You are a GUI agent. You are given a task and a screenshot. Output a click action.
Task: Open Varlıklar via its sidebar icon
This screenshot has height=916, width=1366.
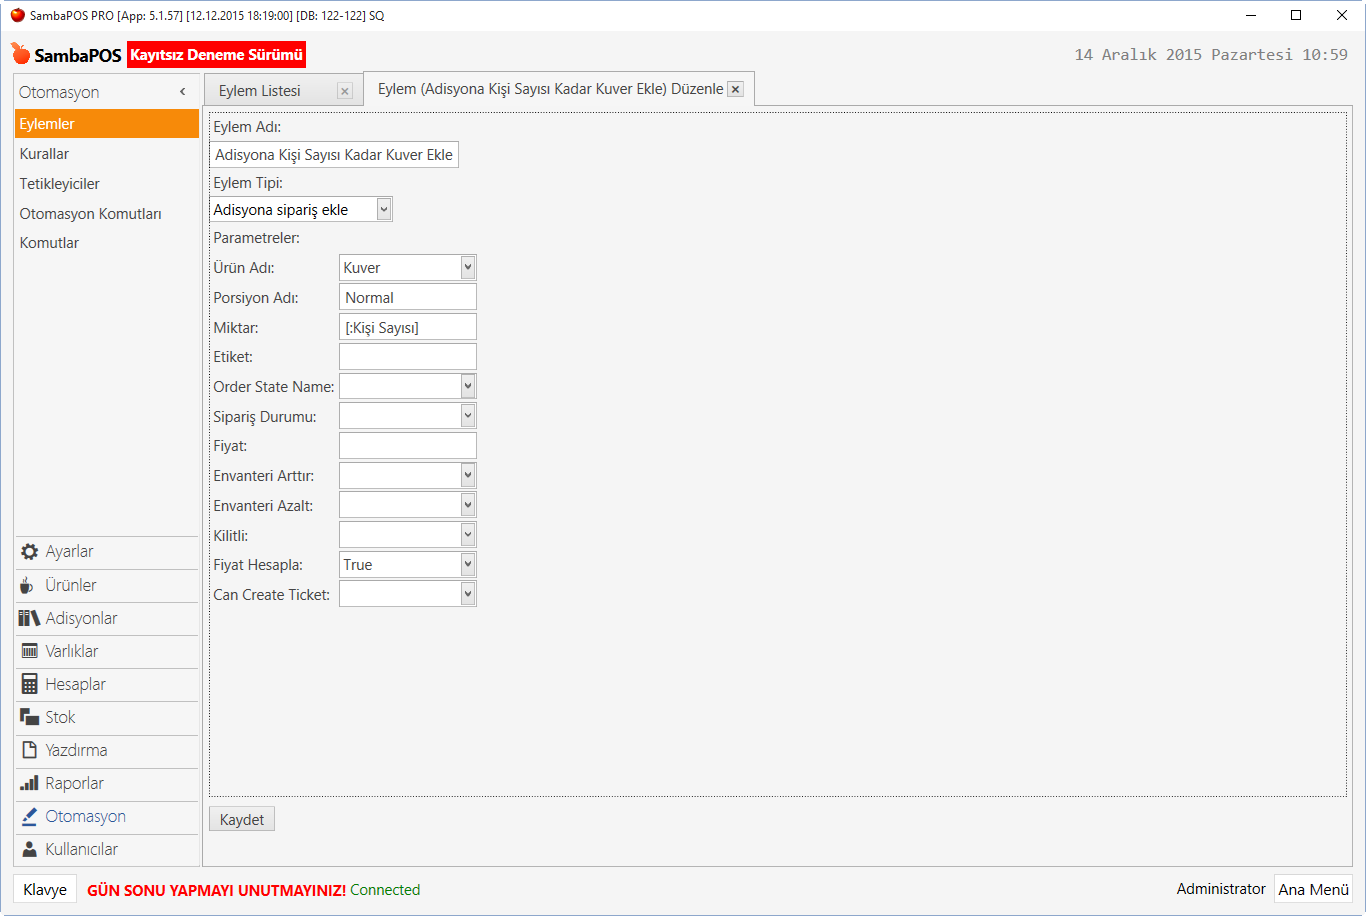point(29,651)
